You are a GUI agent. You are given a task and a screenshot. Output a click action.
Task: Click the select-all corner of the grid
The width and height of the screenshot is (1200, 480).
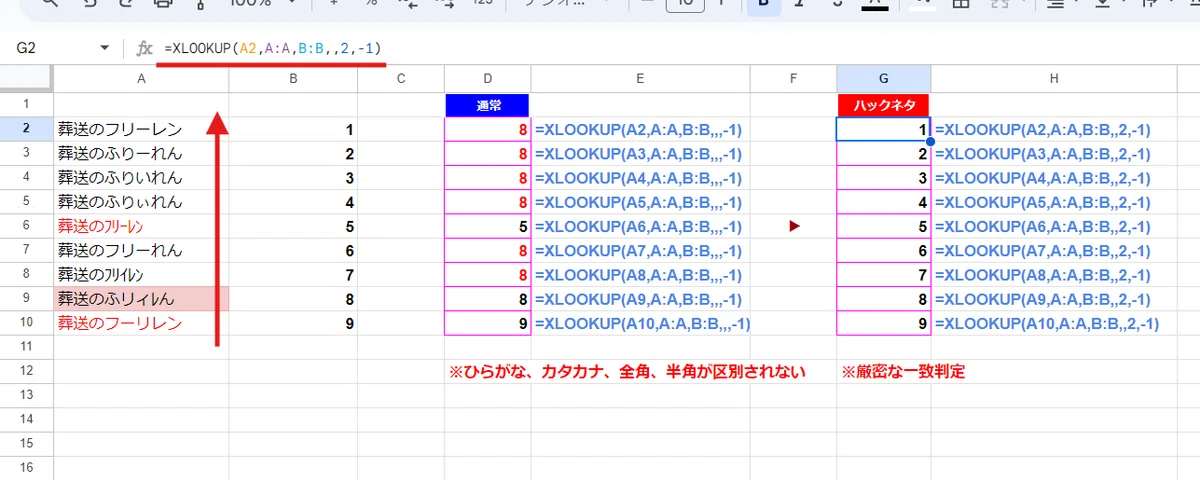(x=27, y=79)
